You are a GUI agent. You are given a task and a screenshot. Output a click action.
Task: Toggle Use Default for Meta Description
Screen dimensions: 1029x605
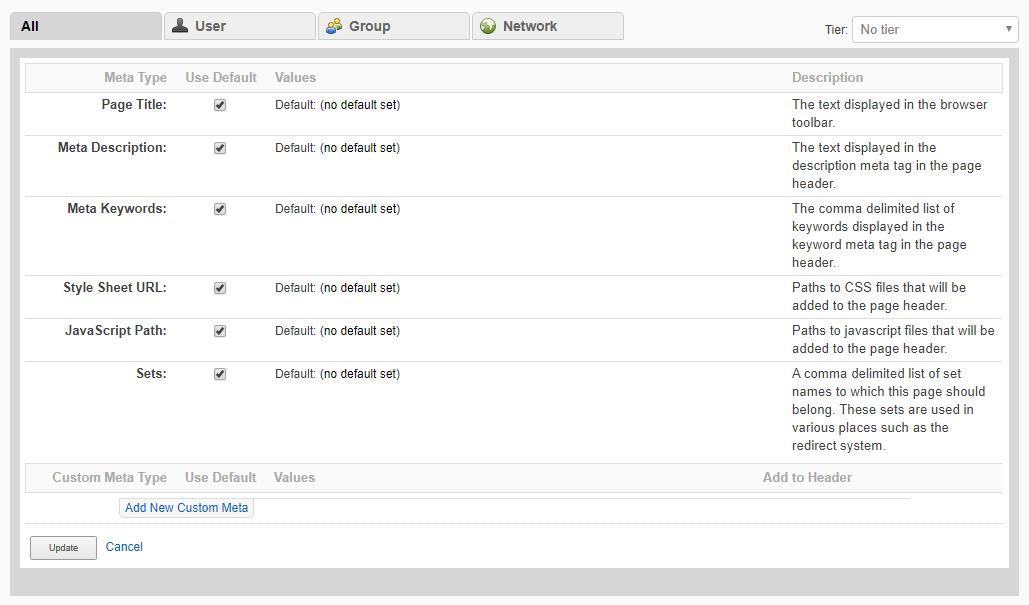coord(220,148)
